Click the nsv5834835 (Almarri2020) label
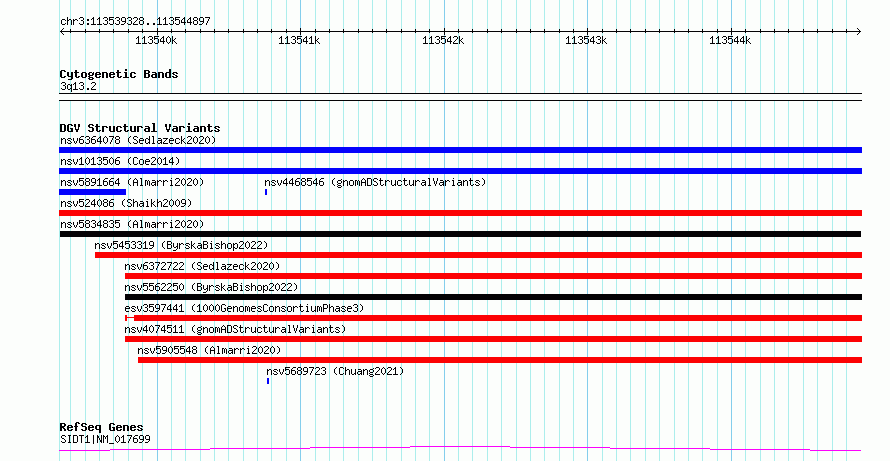The width and height of the screenshot is (890, 461). 132,224
